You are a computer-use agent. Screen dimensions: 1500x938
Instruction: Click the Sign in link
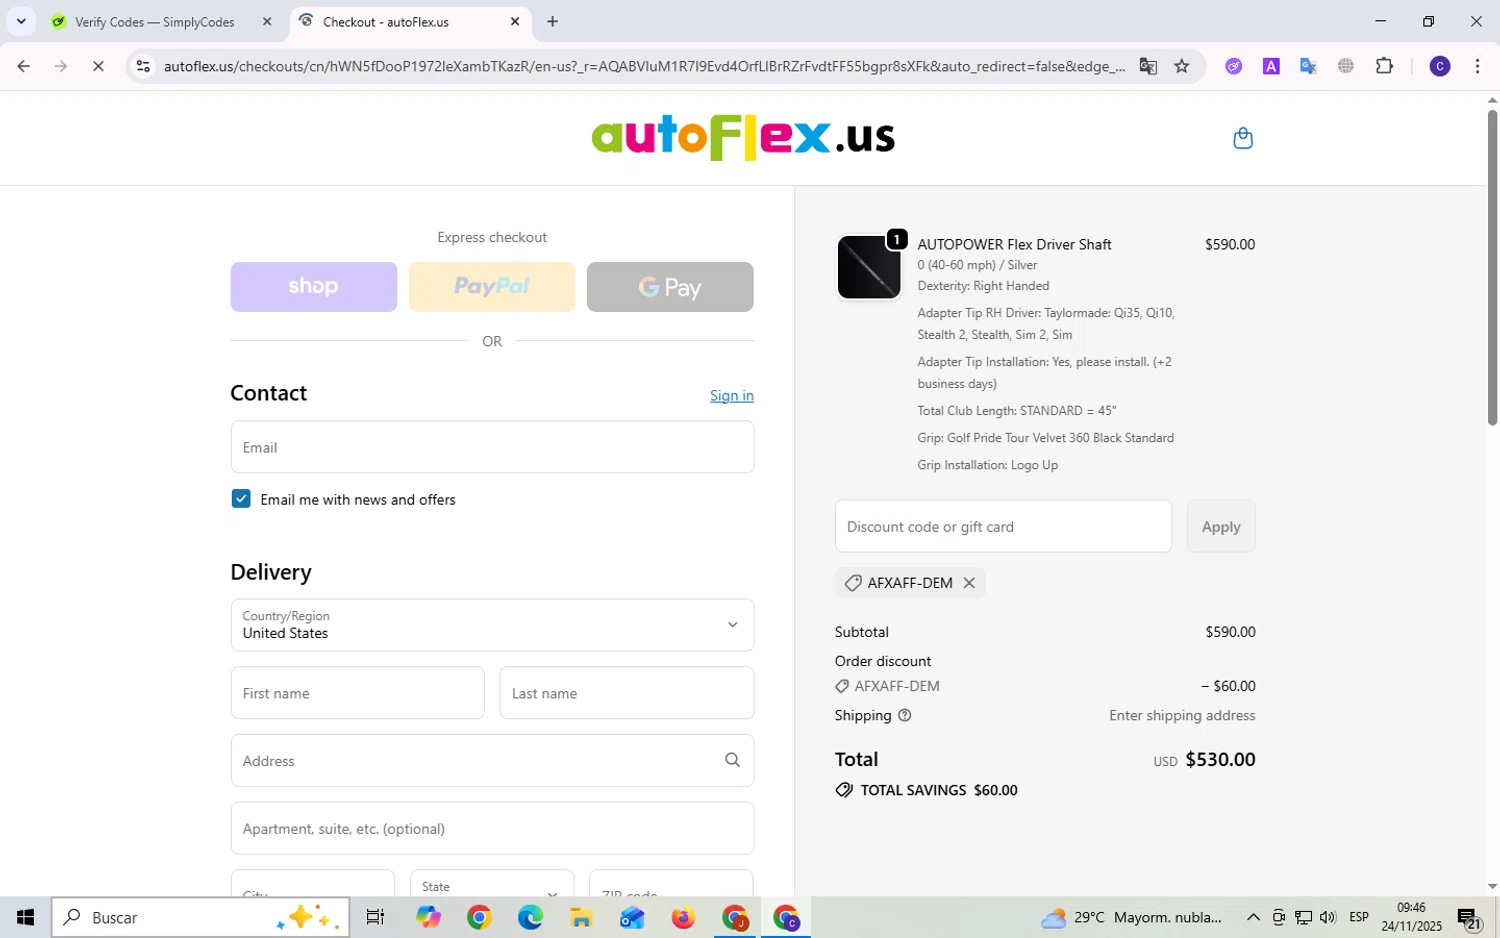732,396
